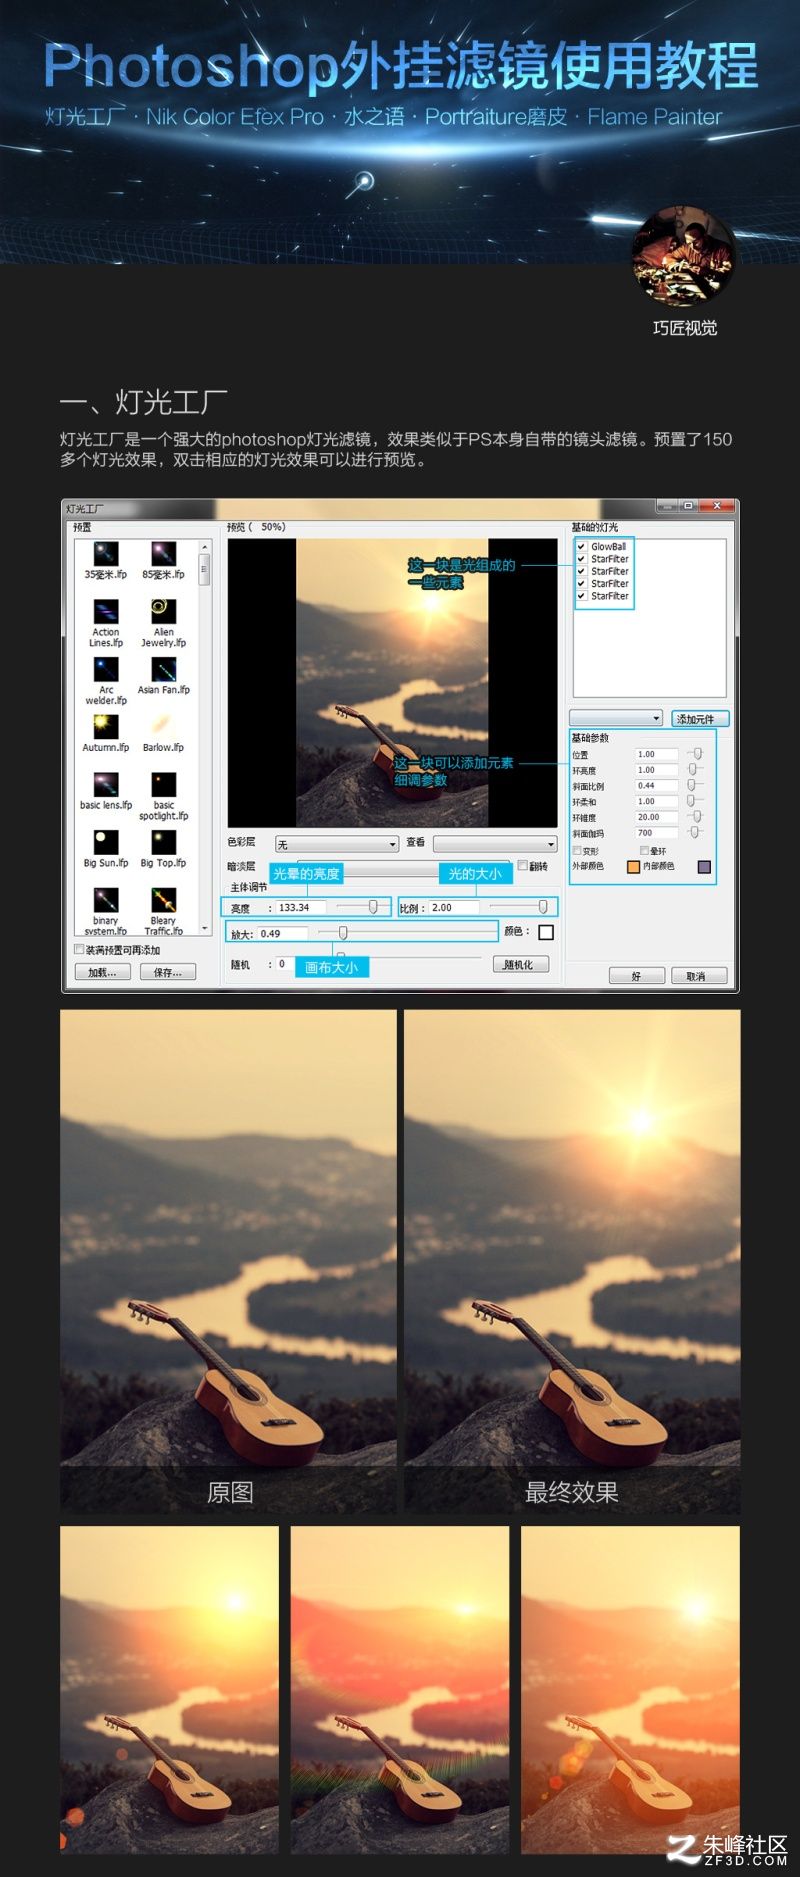Click the preset list scroll-down arrow
Image resolution: width=800 pixels, height=1877 pixels.
[205, 928]
